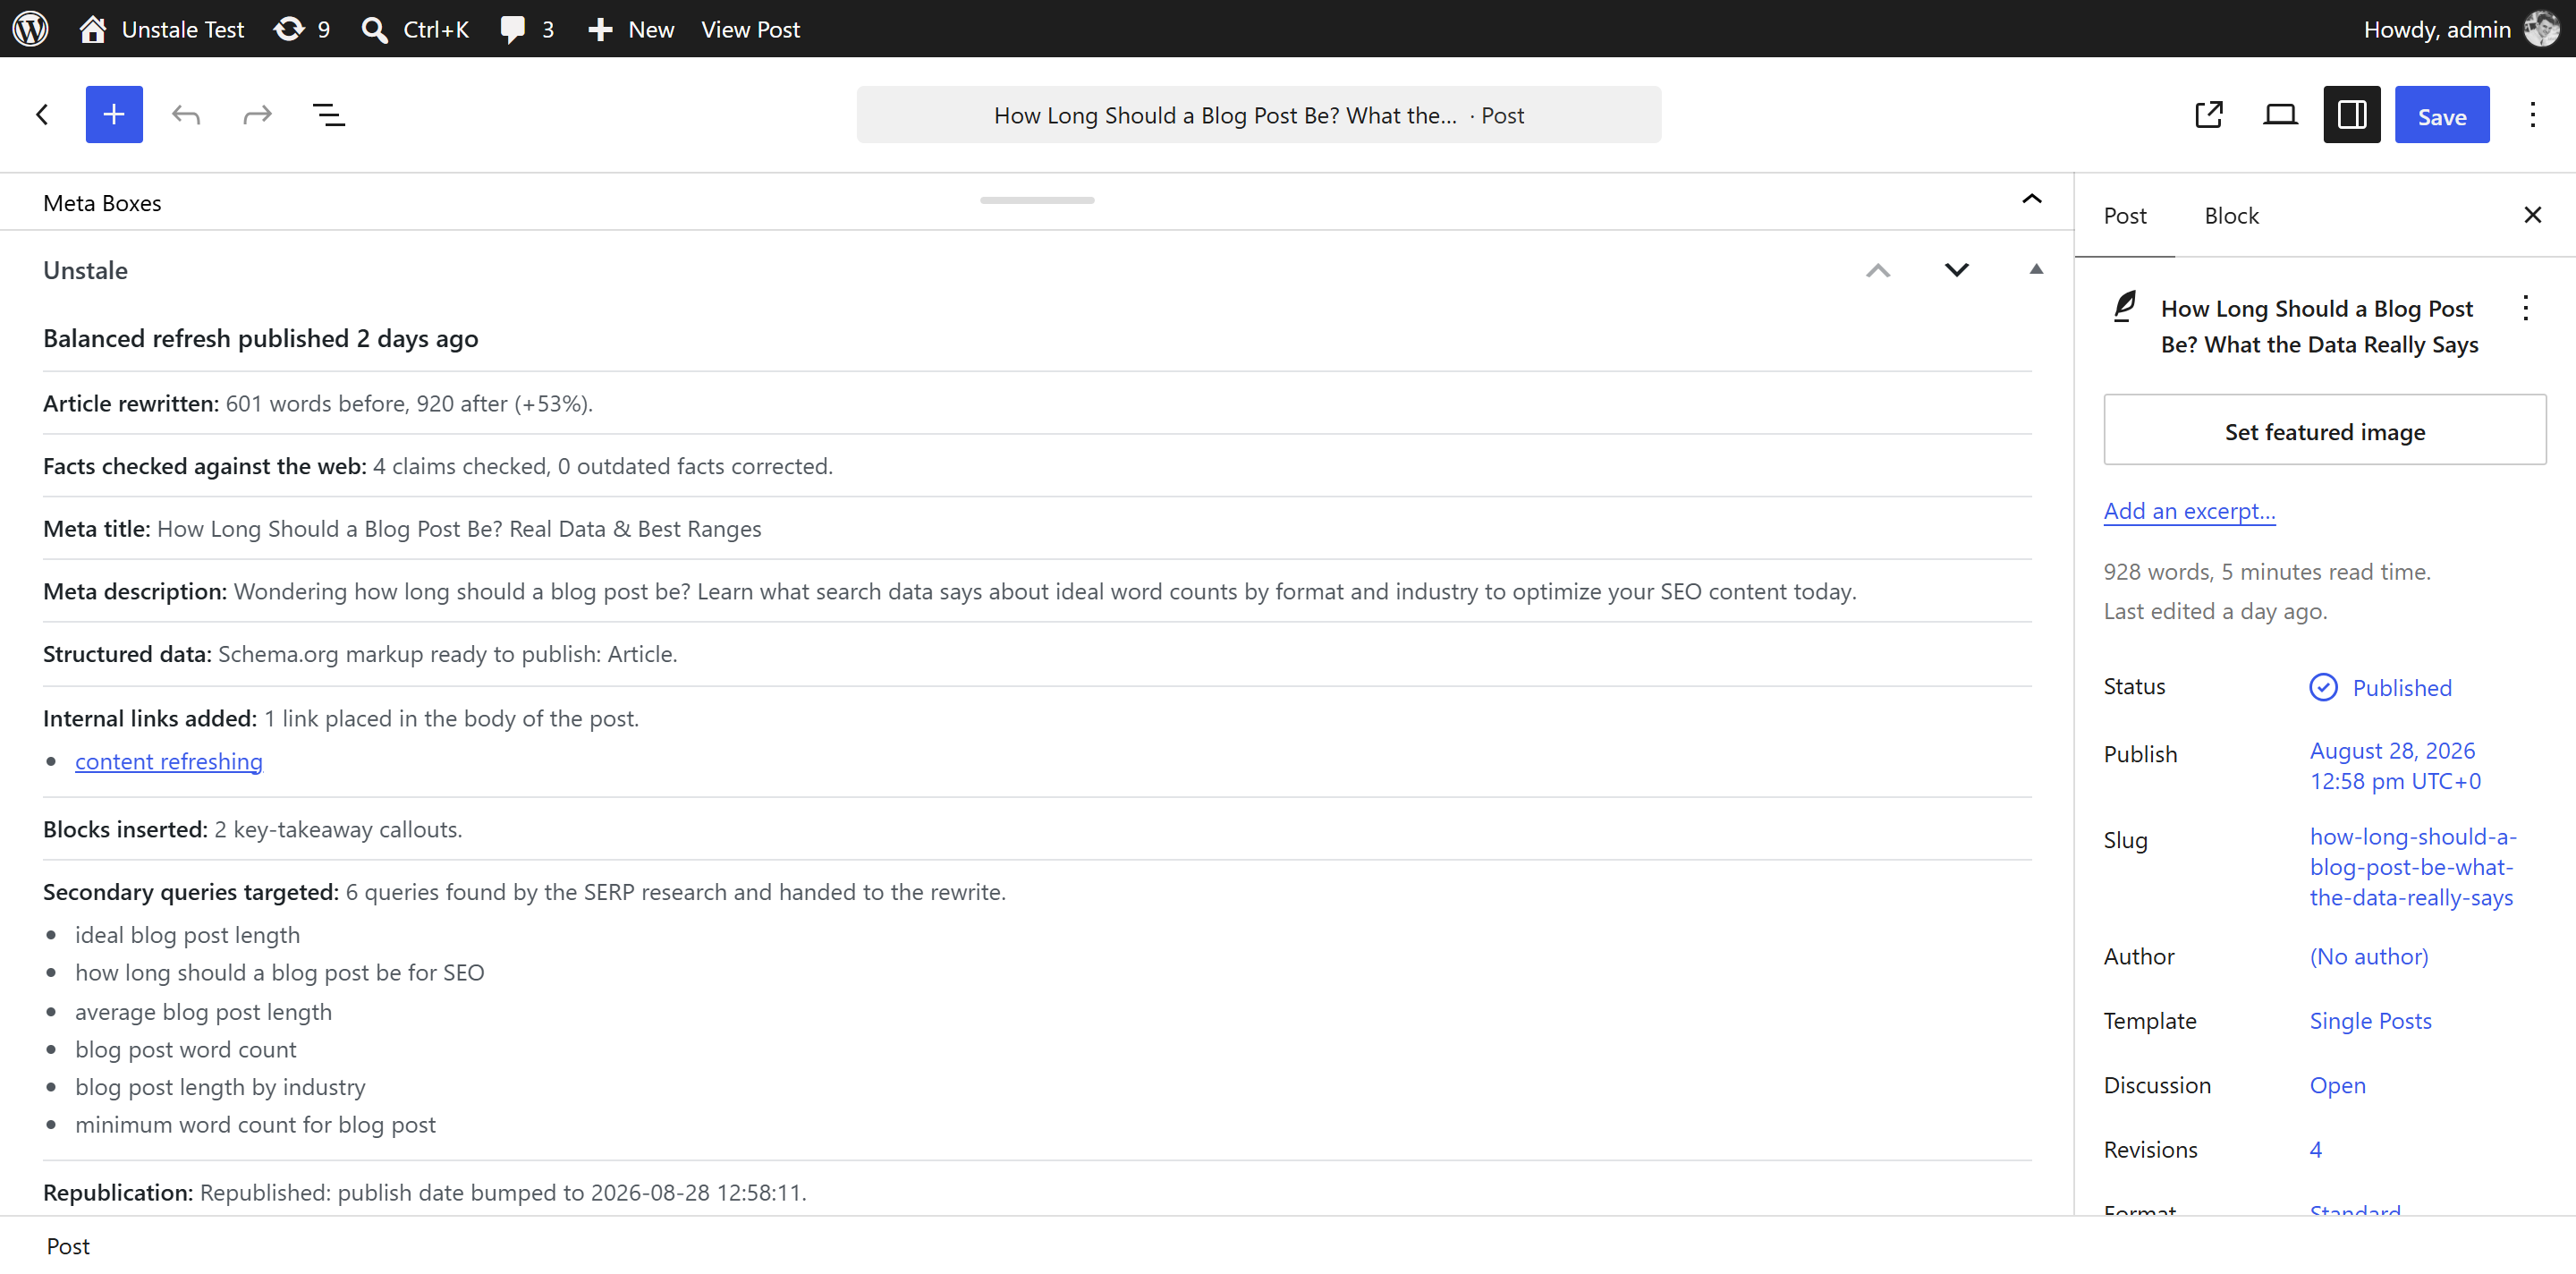Move the Unstale meta box down
This screenshot has width=2576, height=1274.
[1956, 270]
